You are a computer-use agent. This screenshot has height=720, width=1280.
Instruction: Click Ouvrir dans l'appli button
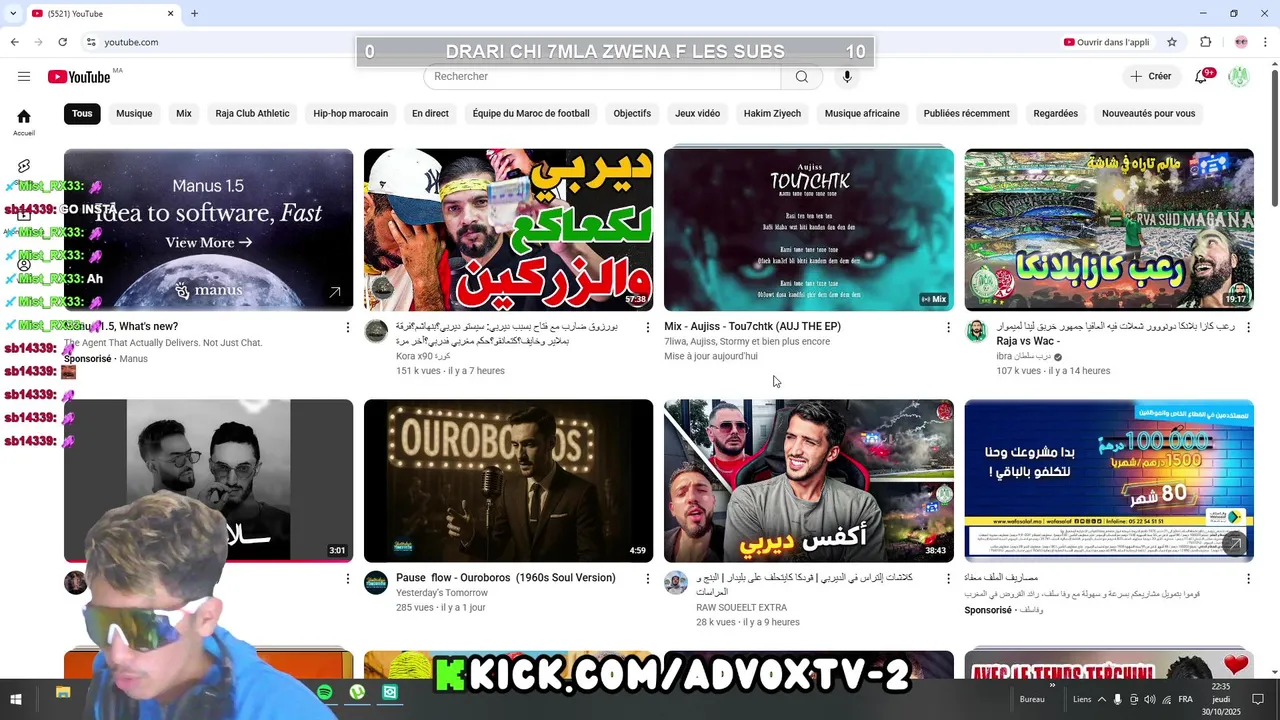click(x=1106, y=42)
